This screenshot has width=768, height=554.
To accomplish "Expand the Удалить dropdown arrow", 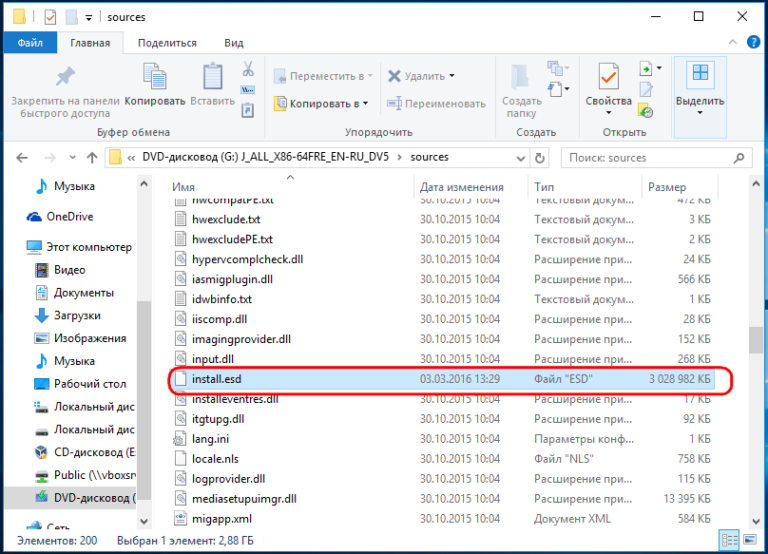I will [x=451, y=76].
